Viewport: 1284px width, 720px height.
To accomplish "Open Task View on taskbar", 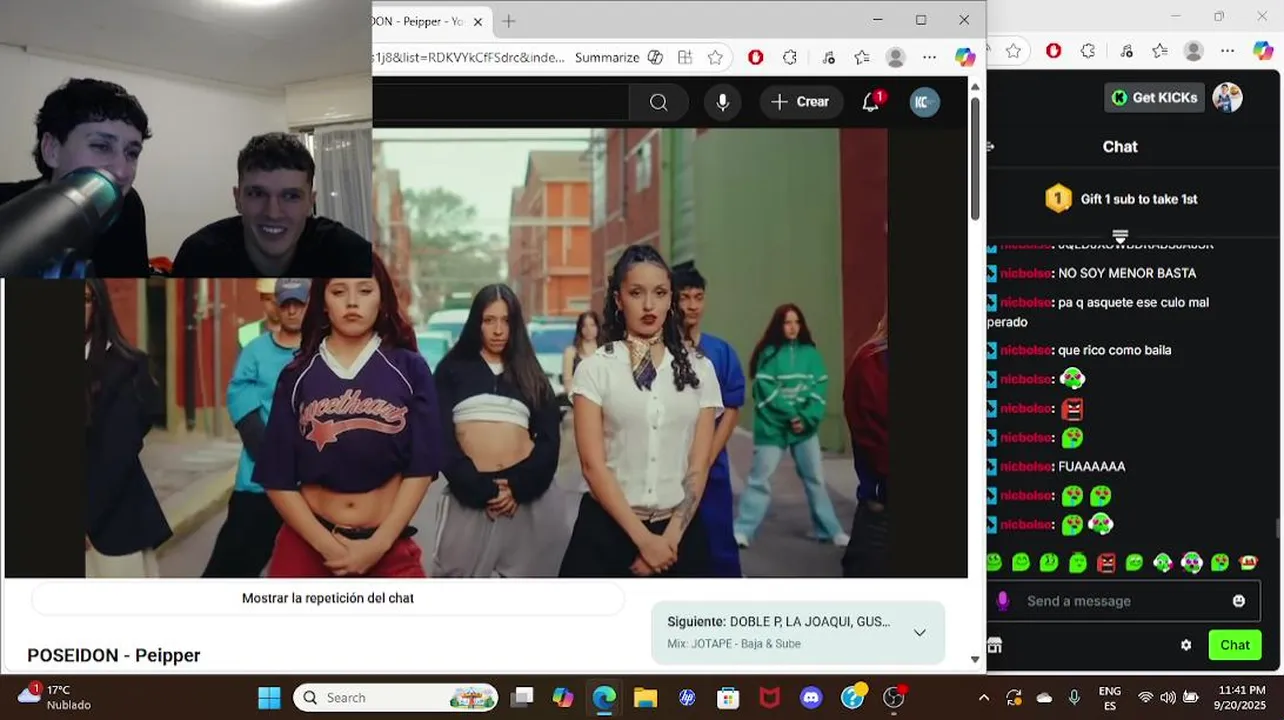I will click(x=522, y=698).
